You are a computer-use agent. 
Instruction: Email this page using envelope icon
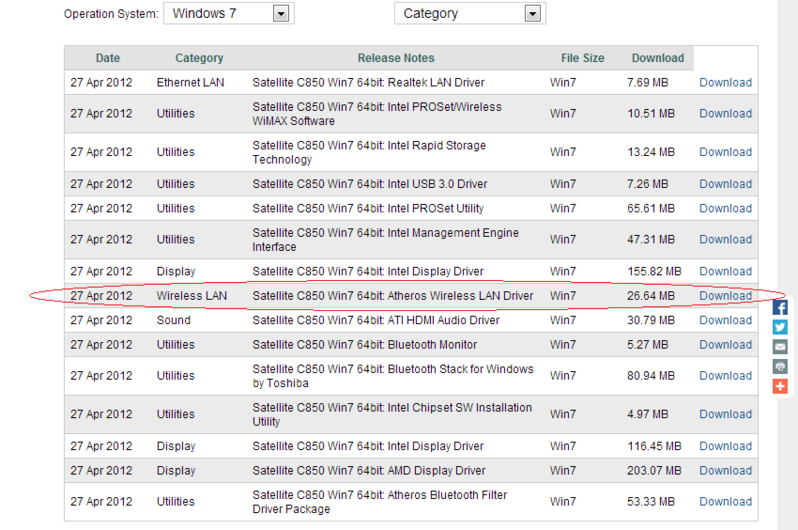[x=780, y=347]
